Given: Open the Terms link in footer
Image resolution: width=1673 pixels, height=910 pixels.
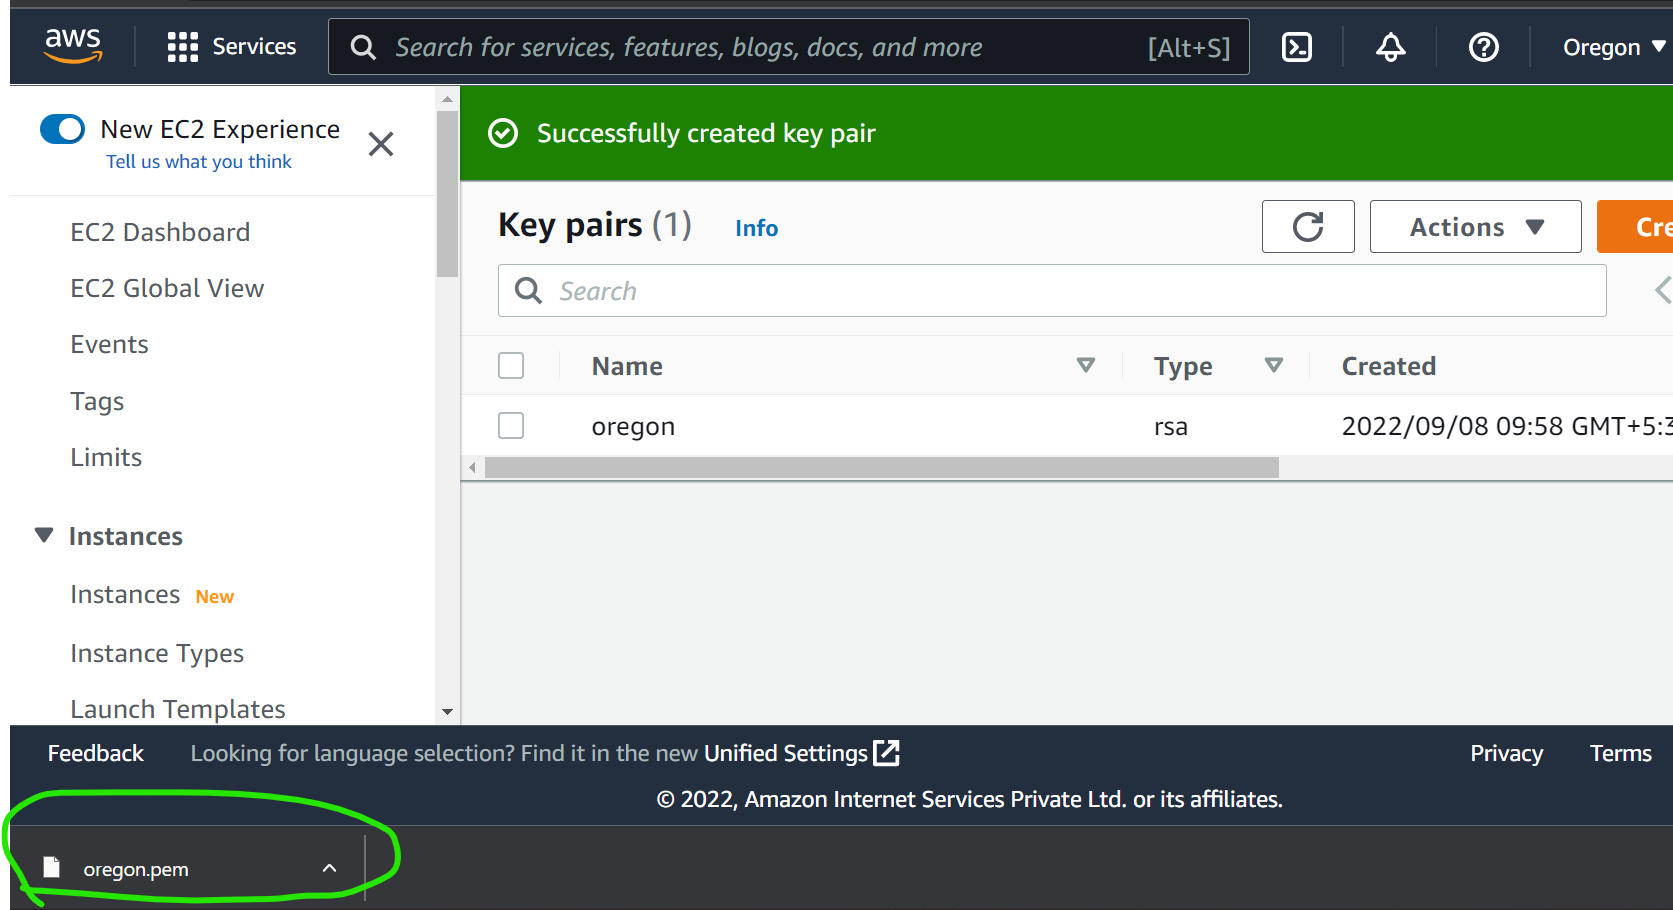Looking at the screenshot, I should pos(1620,753).
